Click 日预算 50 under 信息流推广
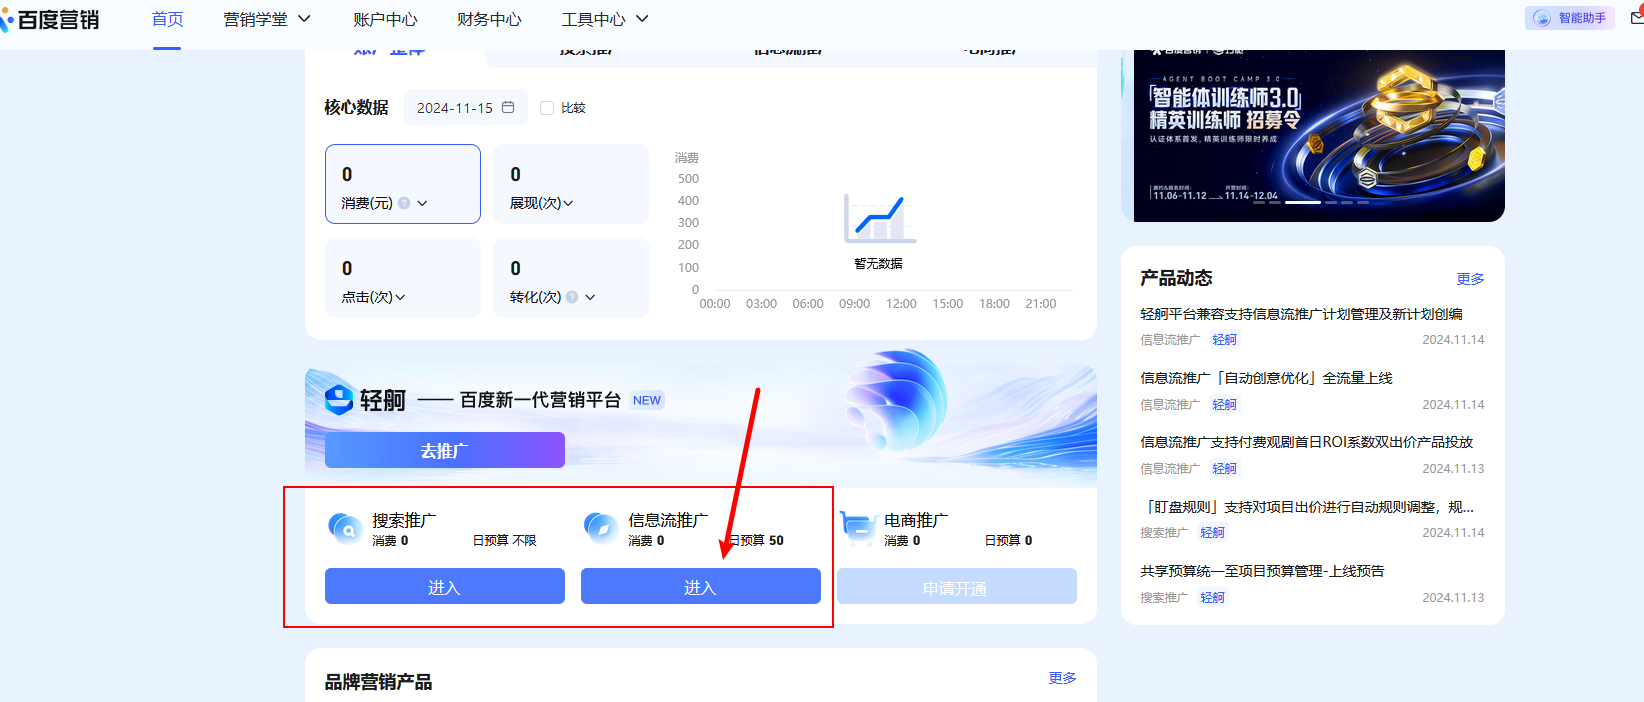The height and width of the screenshot is (702, 1644). click(x=757, y=540)
